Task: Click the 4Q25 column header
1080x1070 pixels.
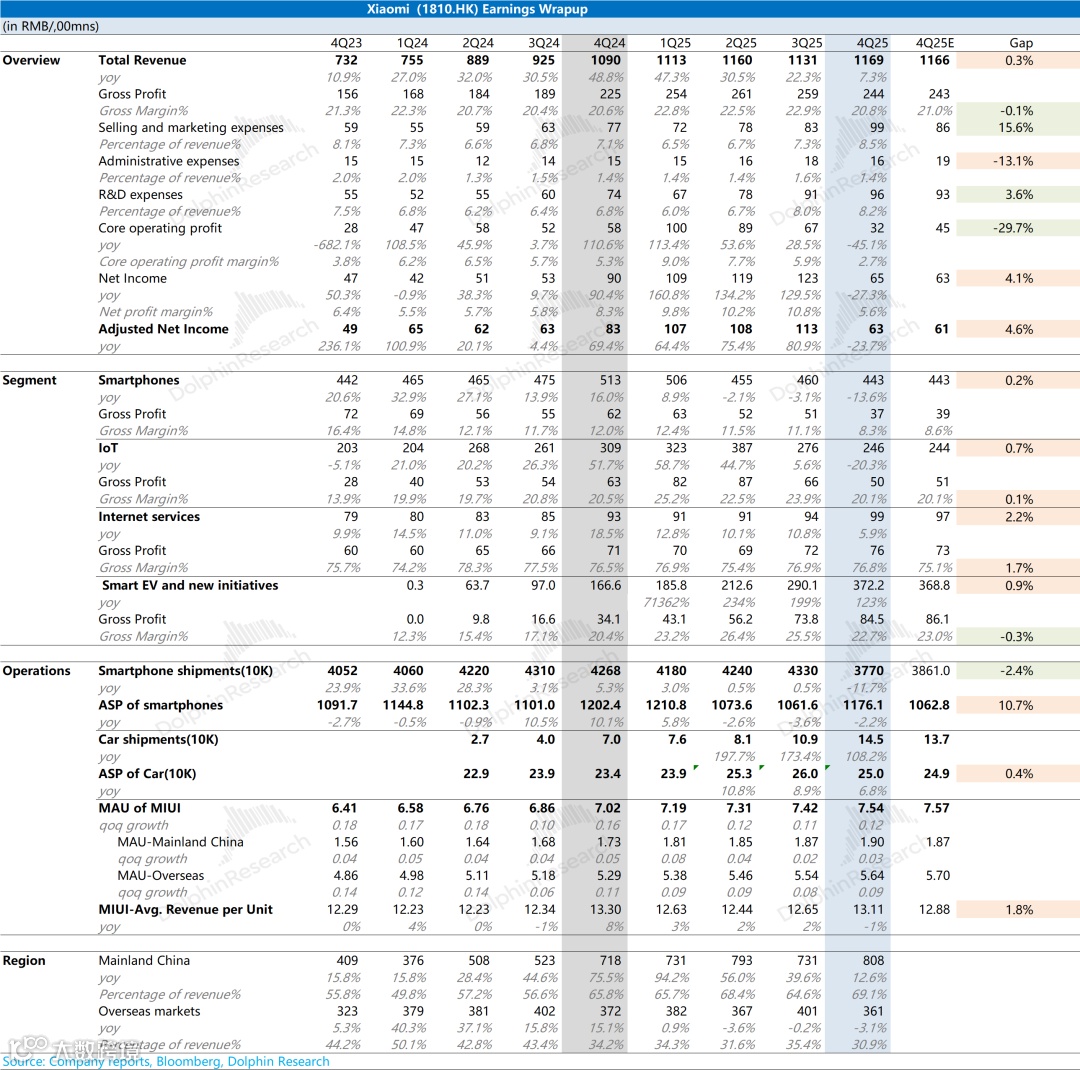Action: pos(872,43)
